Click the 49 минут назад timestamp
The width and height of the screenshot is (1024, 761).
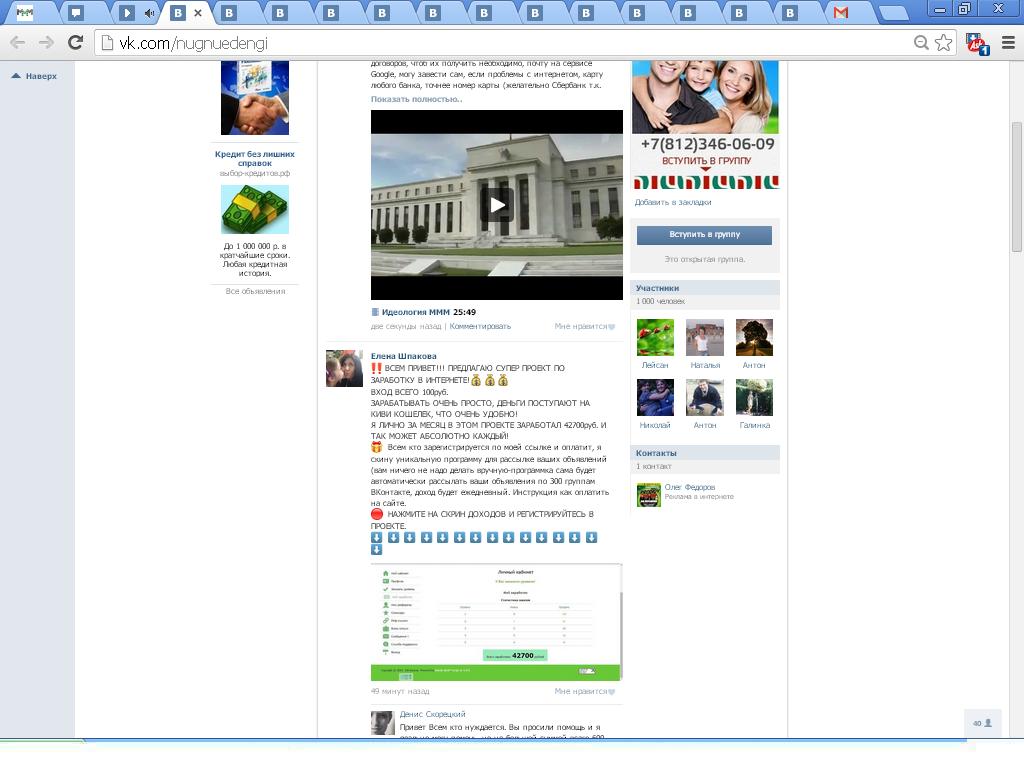[x=400, y=691]
